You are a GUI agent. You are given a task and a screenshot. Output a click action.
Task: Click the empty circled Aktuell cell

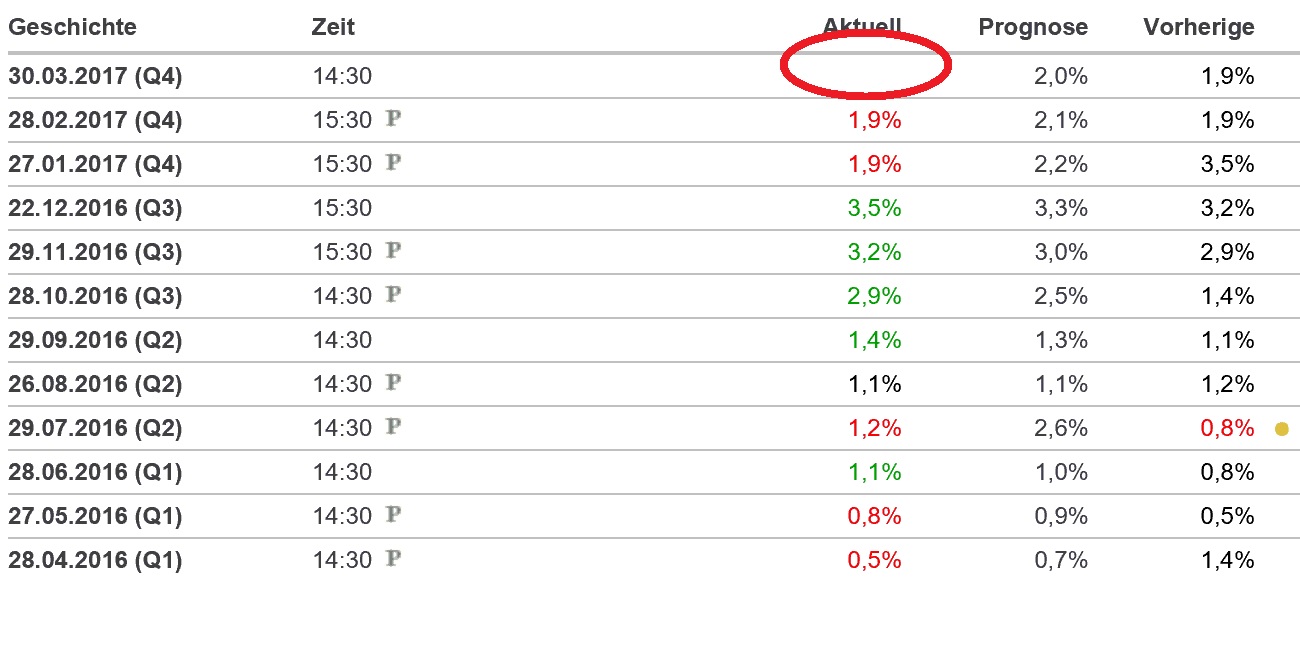point(864,66)
